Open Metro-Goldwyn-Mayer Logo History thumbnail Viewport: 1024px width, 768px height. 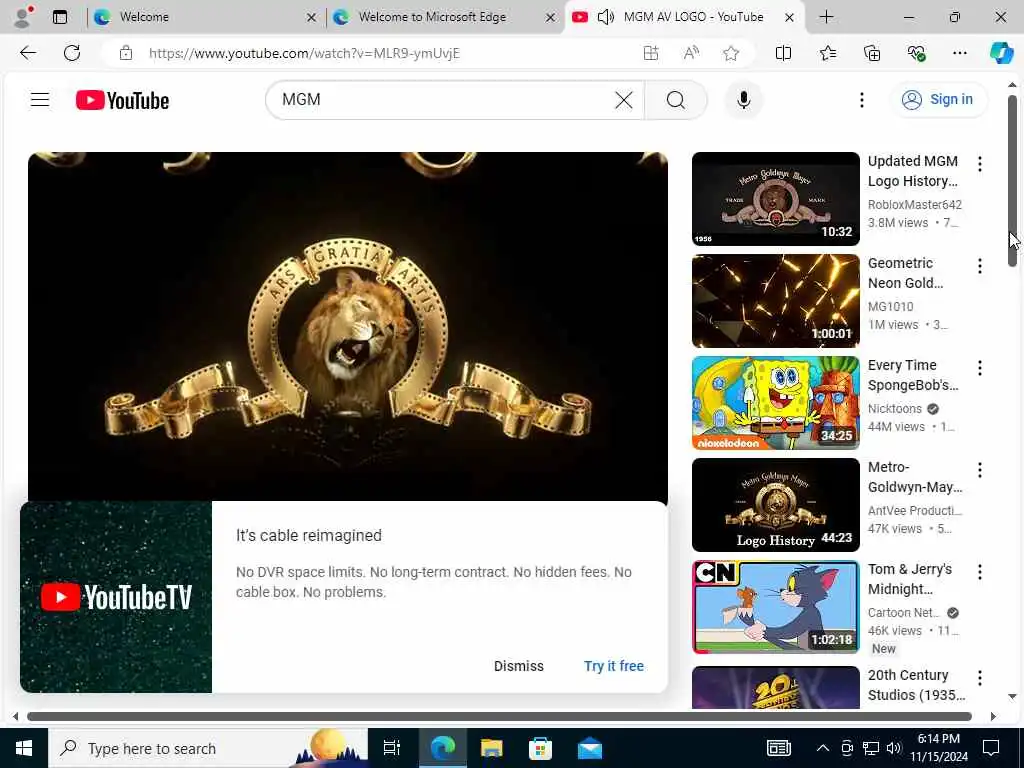click(x=776, y=505)
